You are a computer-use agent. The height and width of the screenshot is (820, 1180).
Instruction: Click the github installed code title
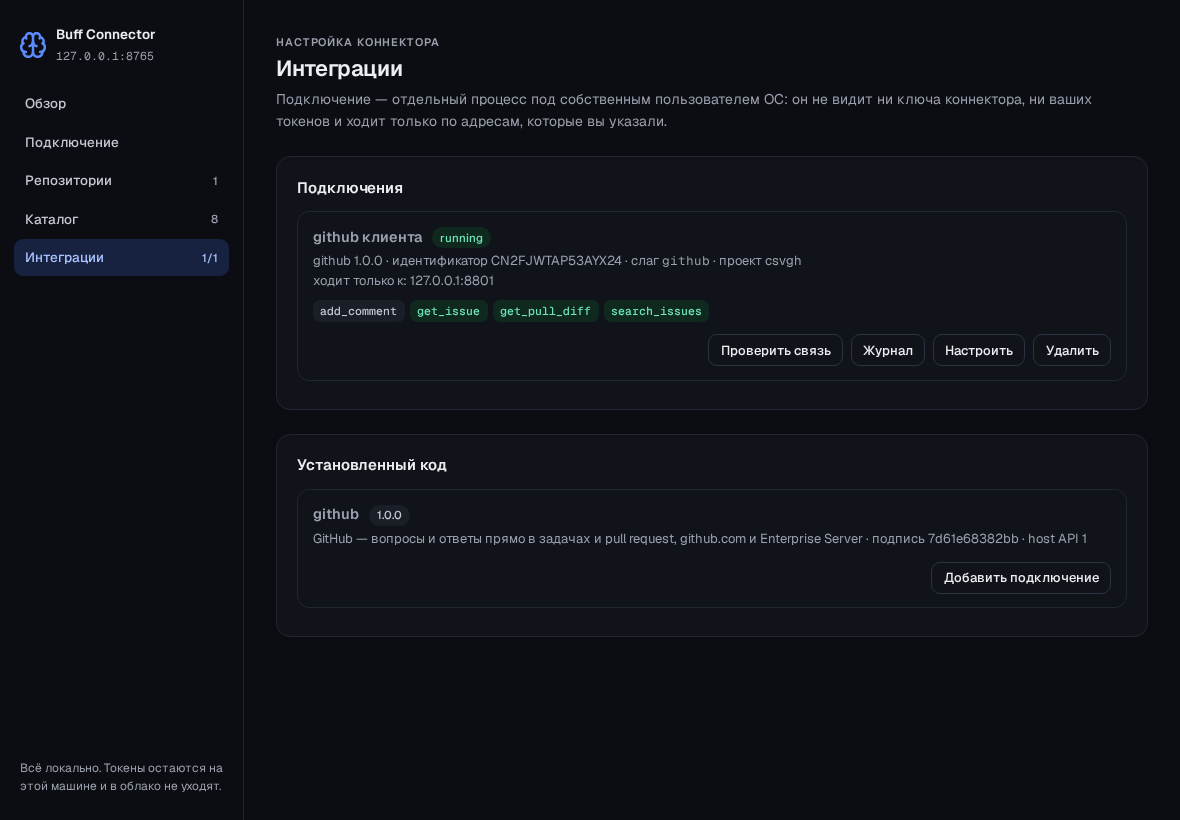tap(336, 514)
